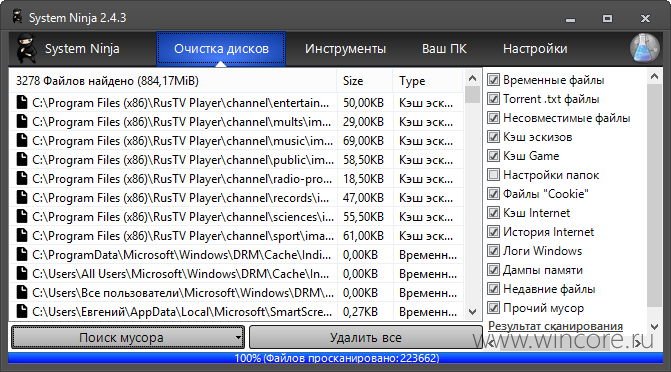Open Поиск мусора dropdown arrow
Viewport: 671px width, 372px height.
(238, 338)
